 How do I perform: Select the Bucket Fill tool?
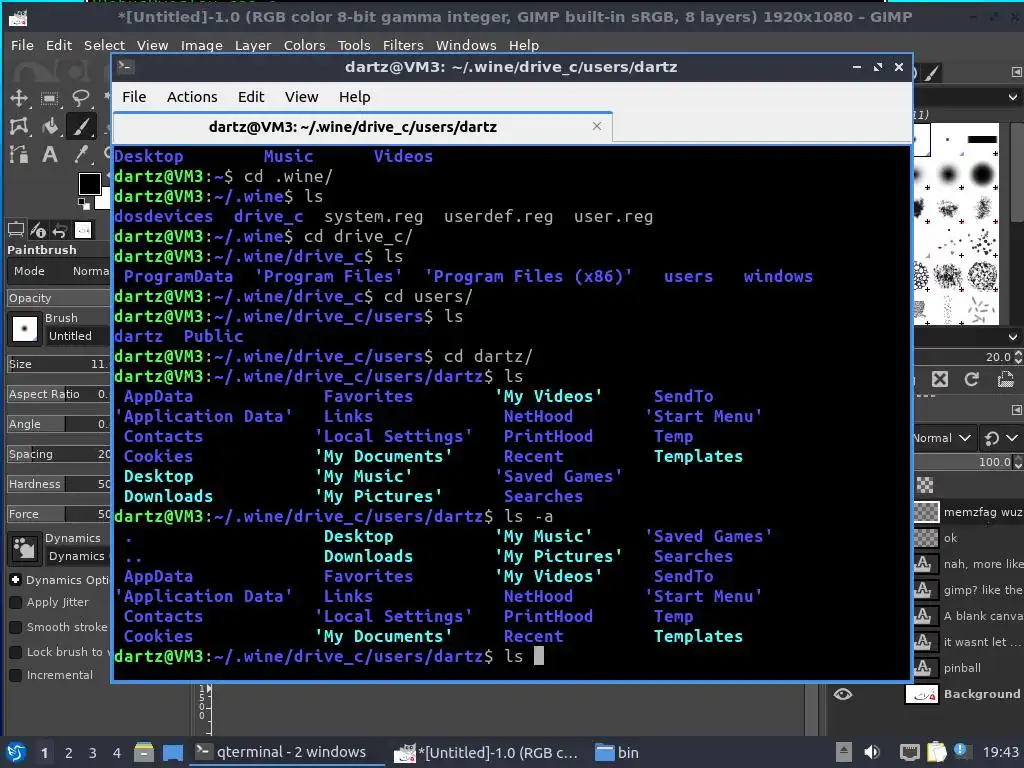click(49, 126)
